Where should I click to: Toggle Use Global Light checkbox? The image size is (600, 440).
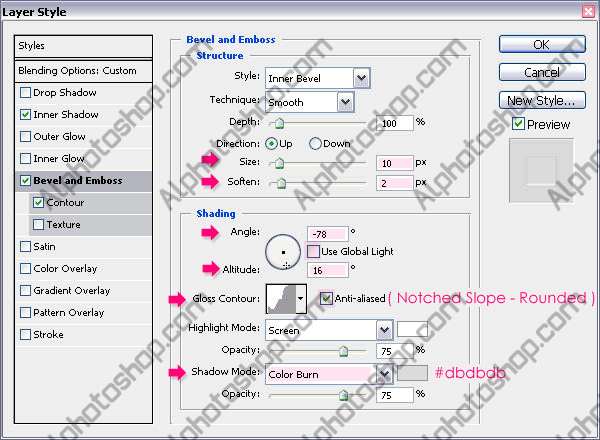[313, 251]
